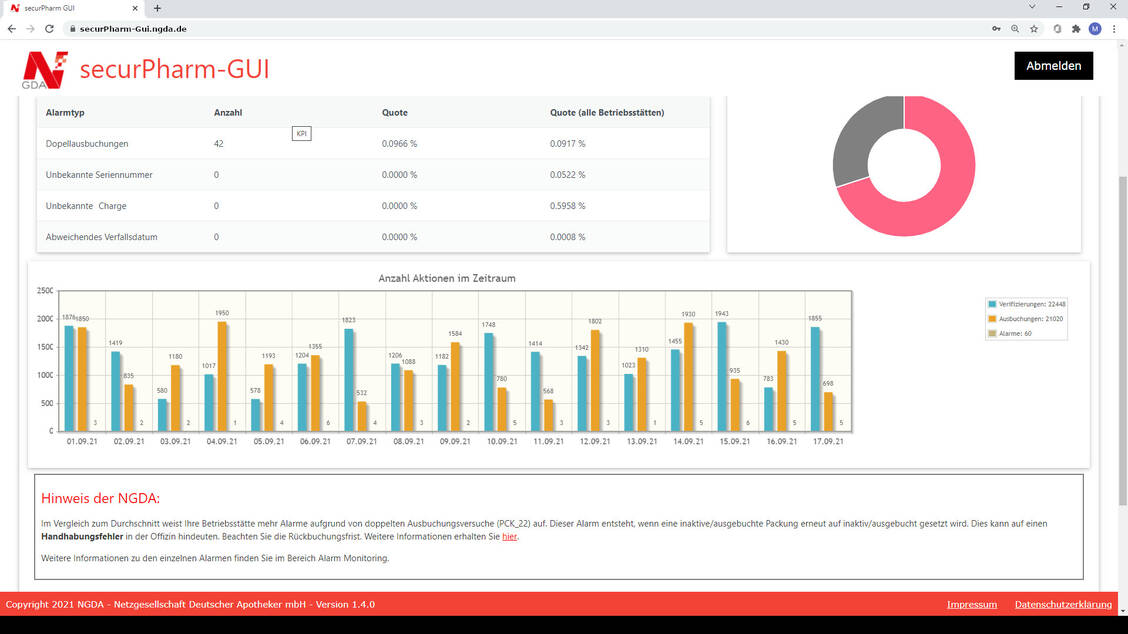Click the KPI tooltip box in the table

pos(301,134)
